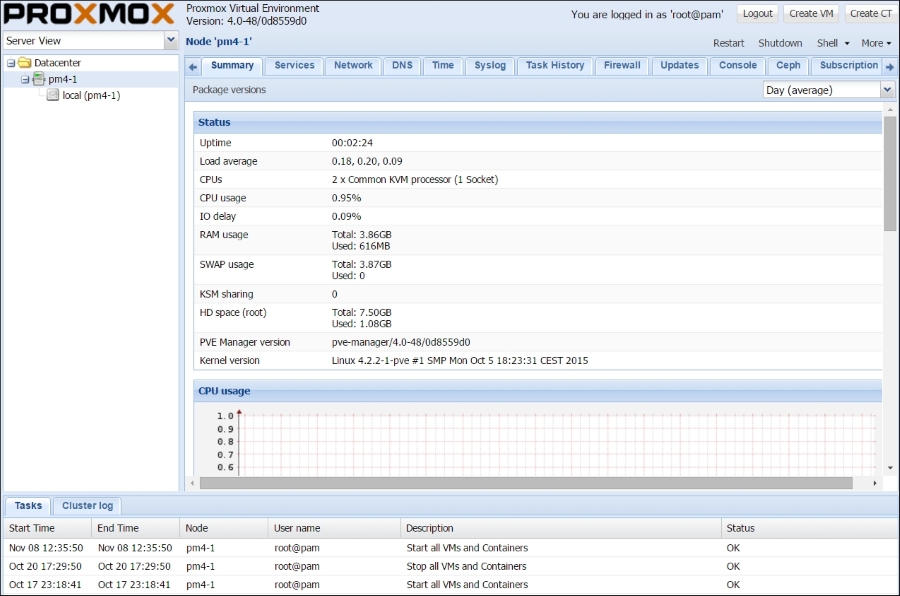Click the CPU usage value 0.95%
The height and width of the screenshot is (596, 900).
click(346, 198)
